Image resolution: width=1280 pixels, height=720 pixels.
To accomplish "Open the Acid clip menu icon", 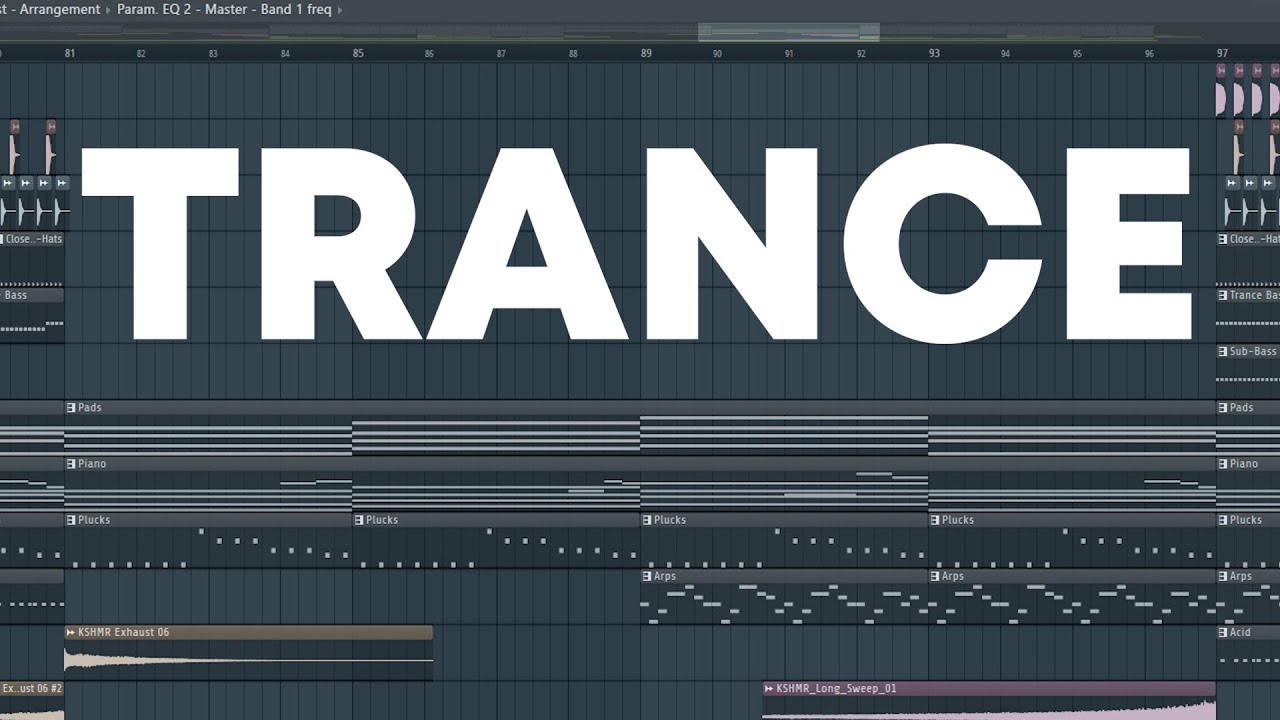I will click(x=1223, y=632).
